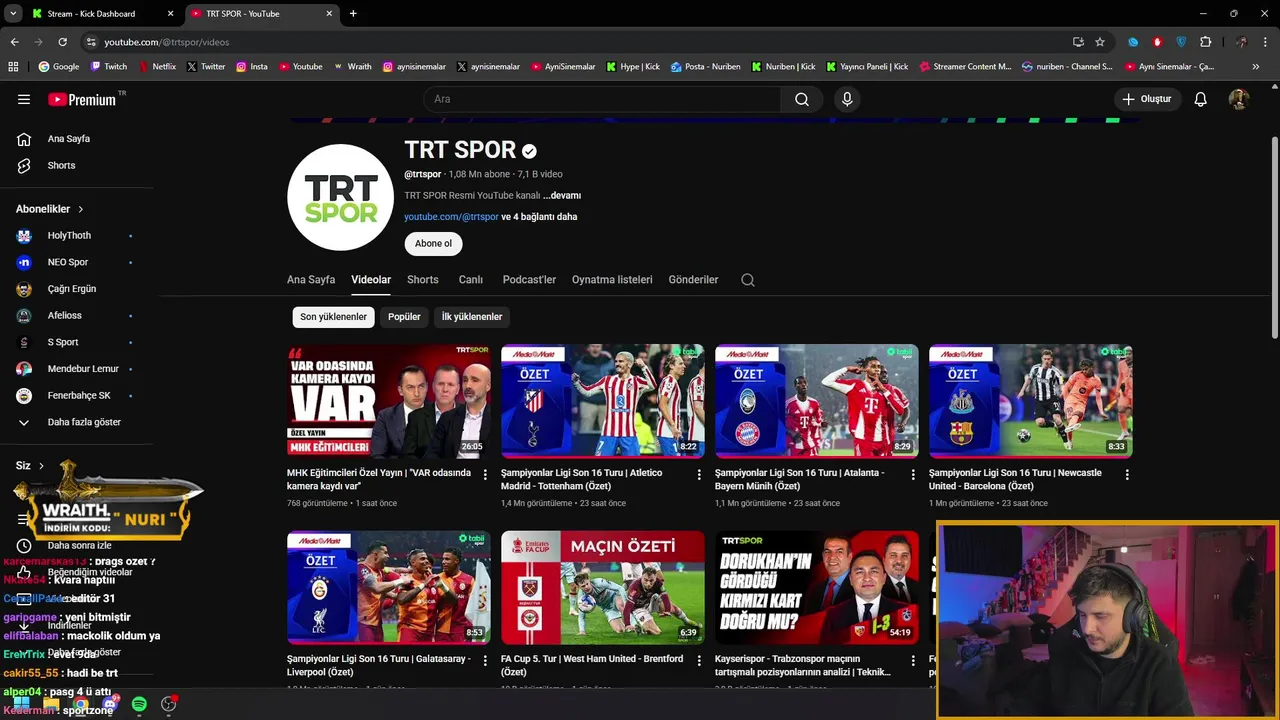Open the notifications bell
Image resolution: width=1280 pixels, height=720 pixels.
(x=1201, y=99)
